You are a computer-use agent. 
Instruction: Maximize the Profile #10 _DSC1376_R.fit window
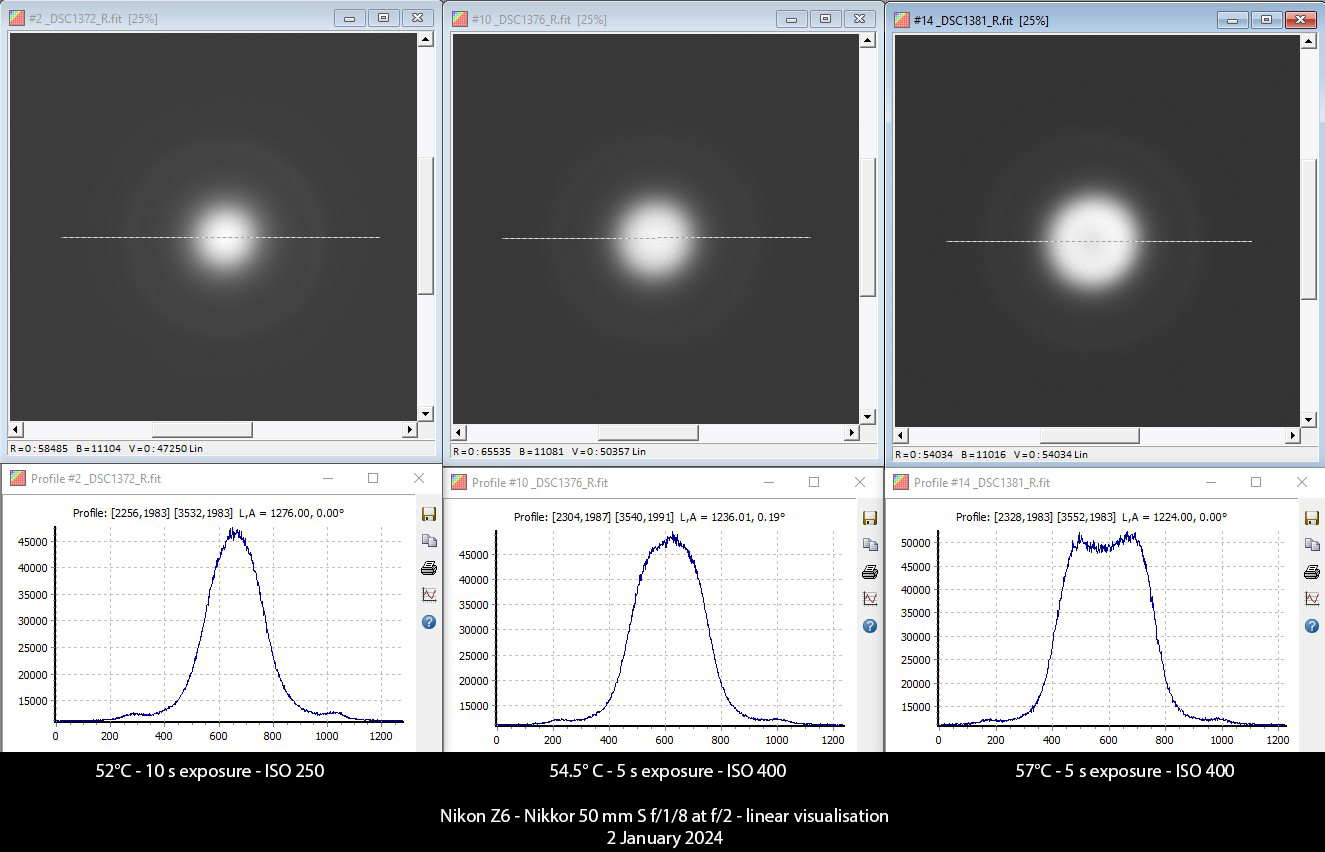[814, 482]
